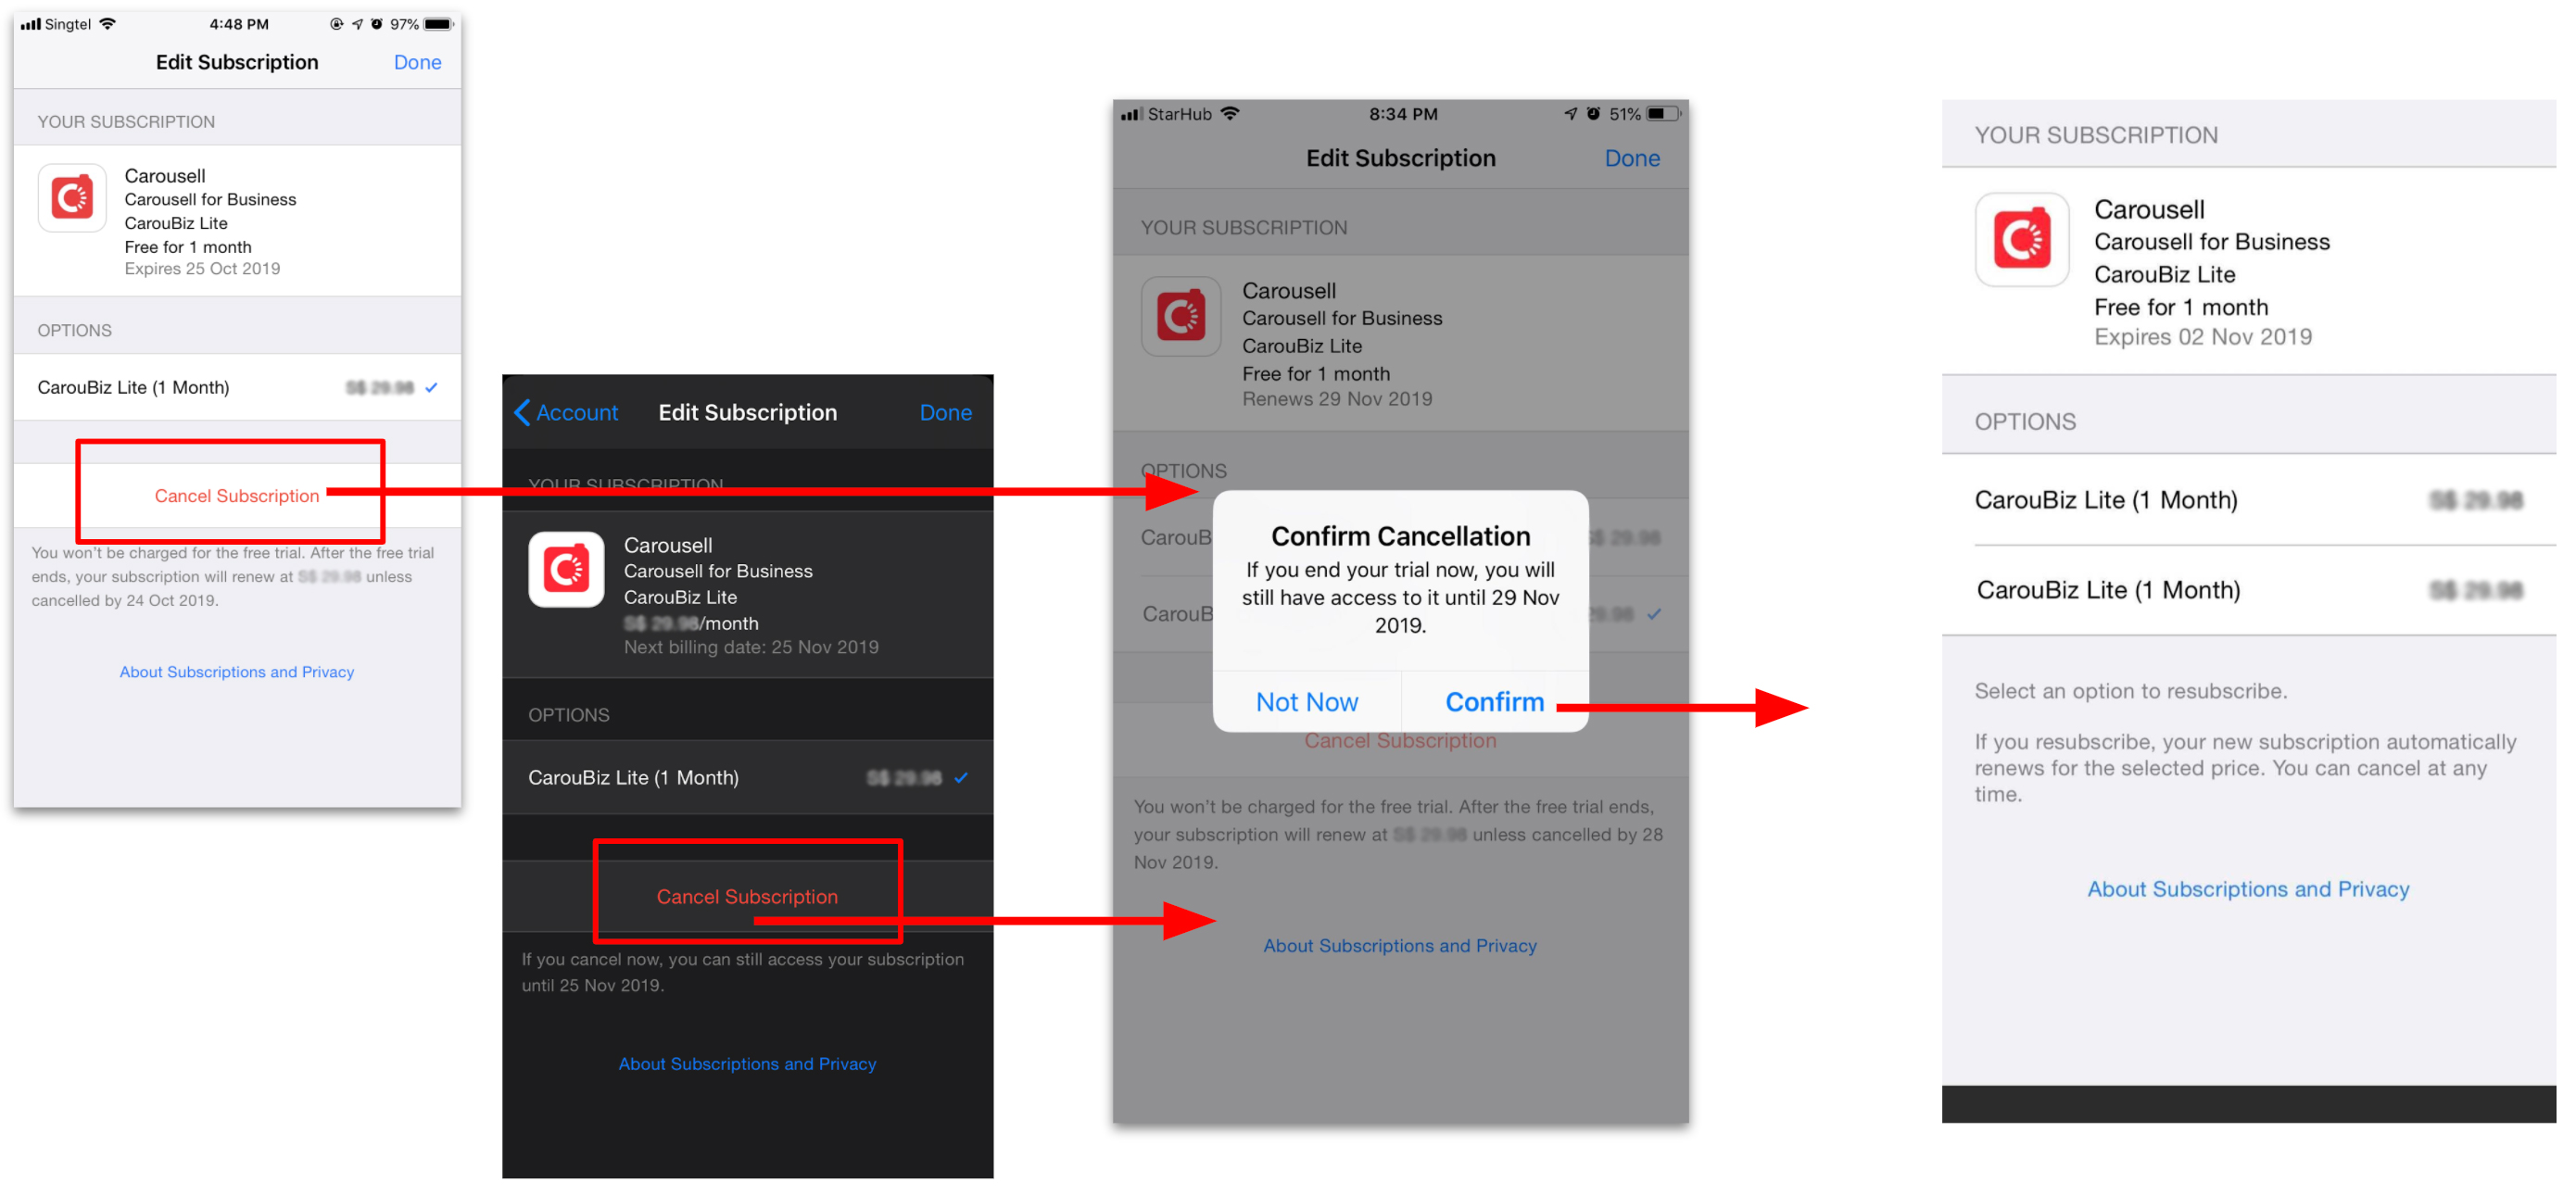Open About Subscriptions and Privacy in dark screen
The image size is (2576, 1195).
747,1064
